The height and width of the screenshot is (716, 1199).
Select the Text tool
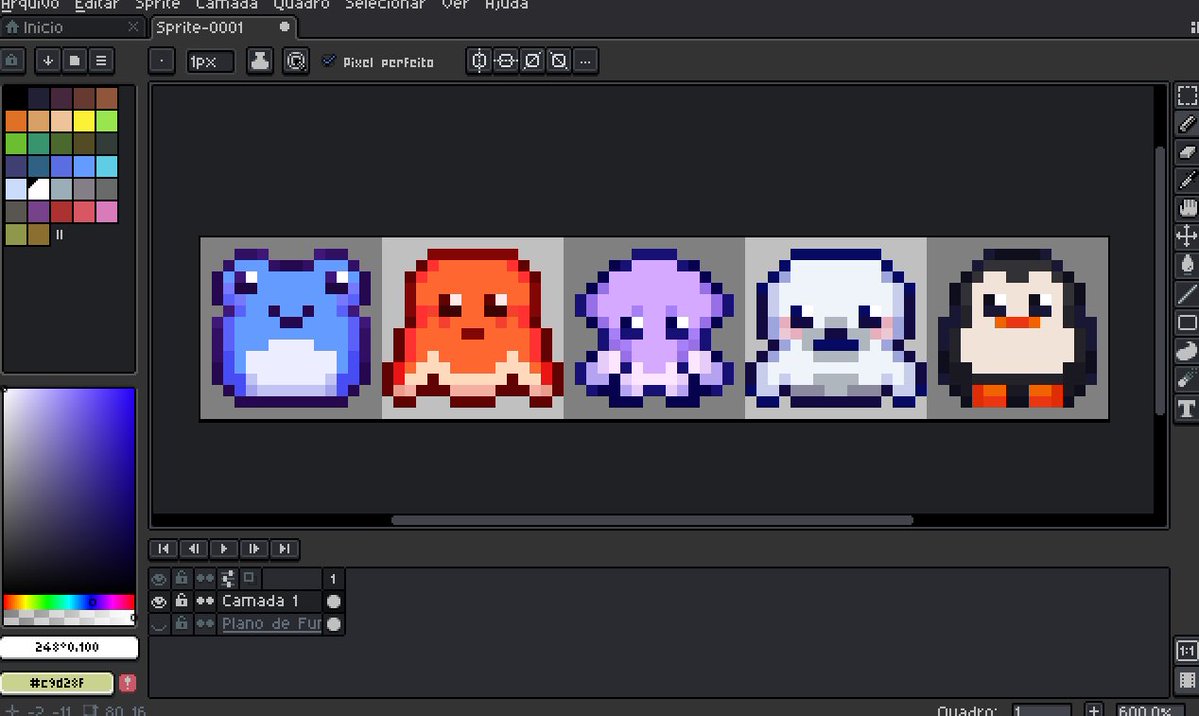tap(1186, 408)
